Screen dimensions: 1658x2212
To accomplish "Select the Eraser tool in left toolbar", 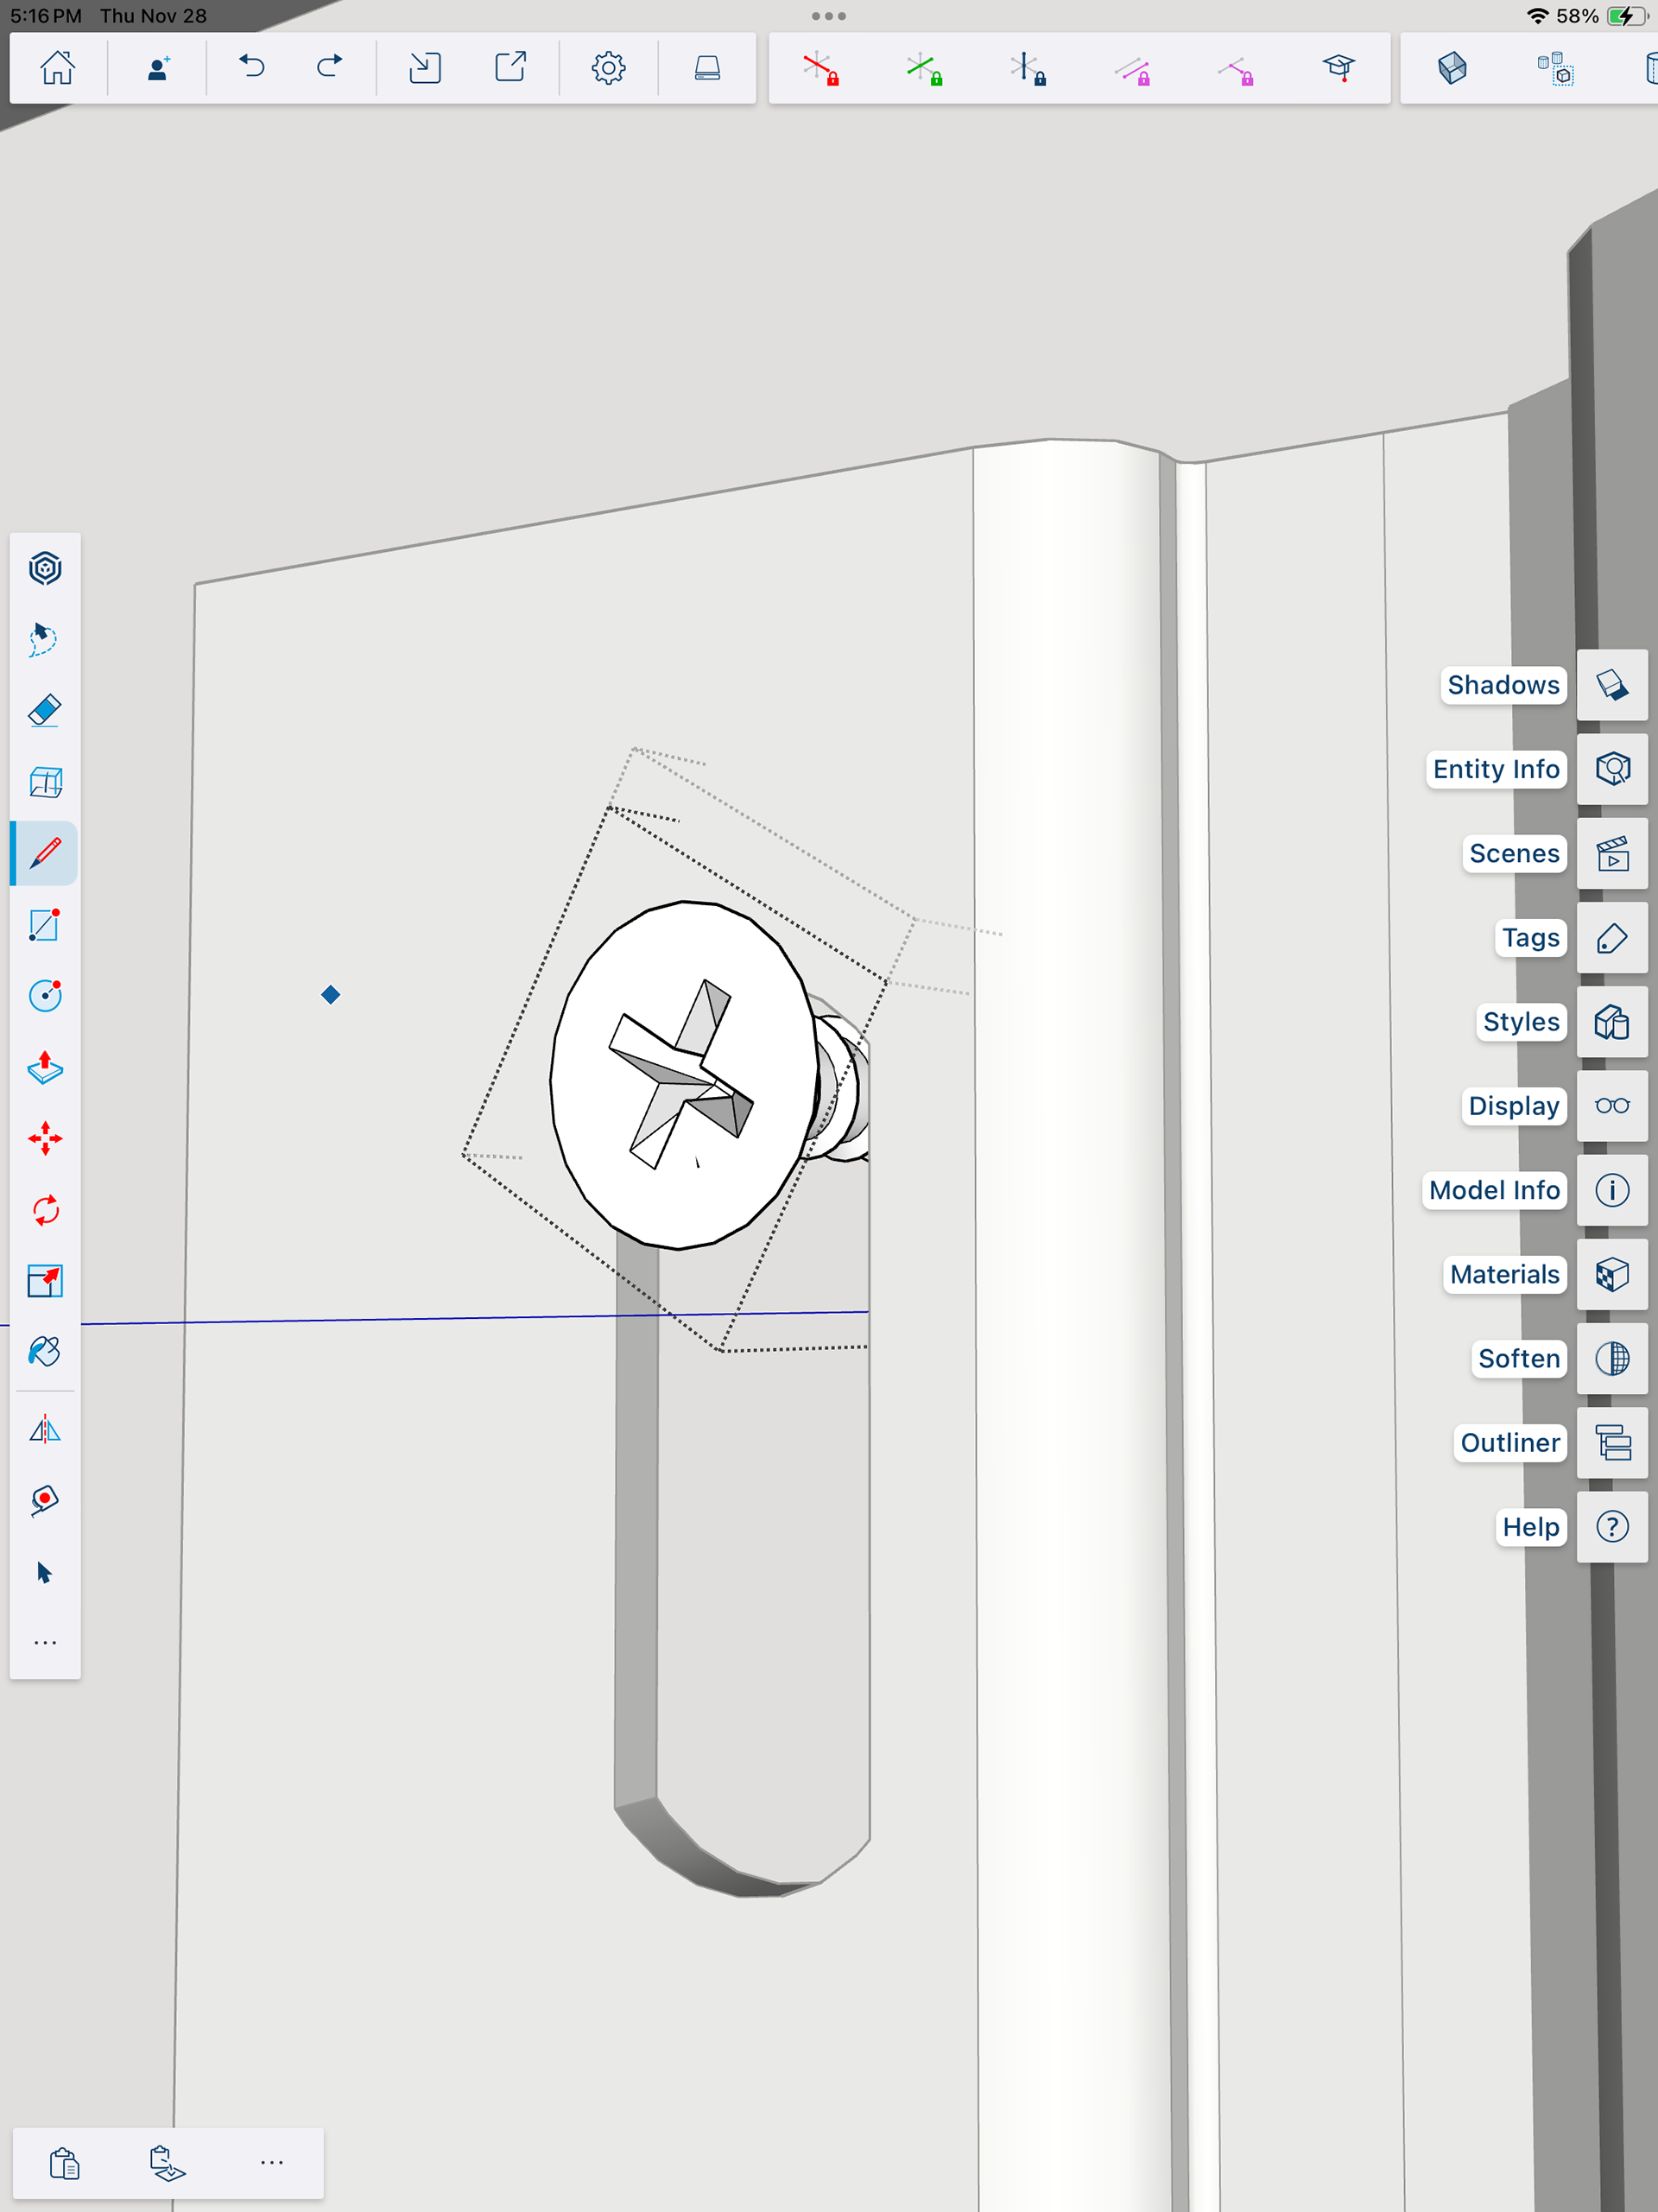I will click(x=45, y=711).
